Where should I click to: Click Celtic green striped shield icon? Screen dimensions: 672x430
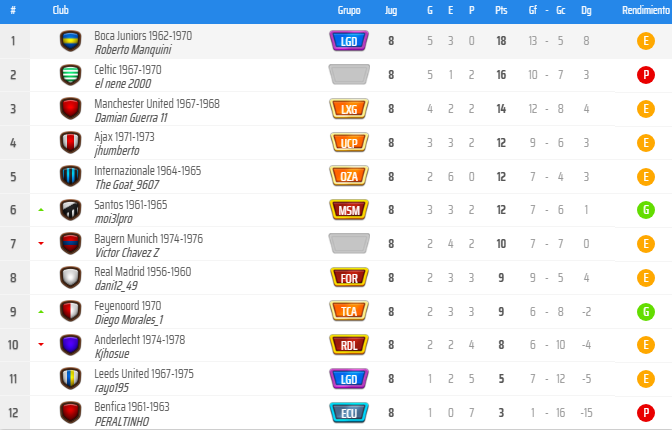click(x=71, y=75)
